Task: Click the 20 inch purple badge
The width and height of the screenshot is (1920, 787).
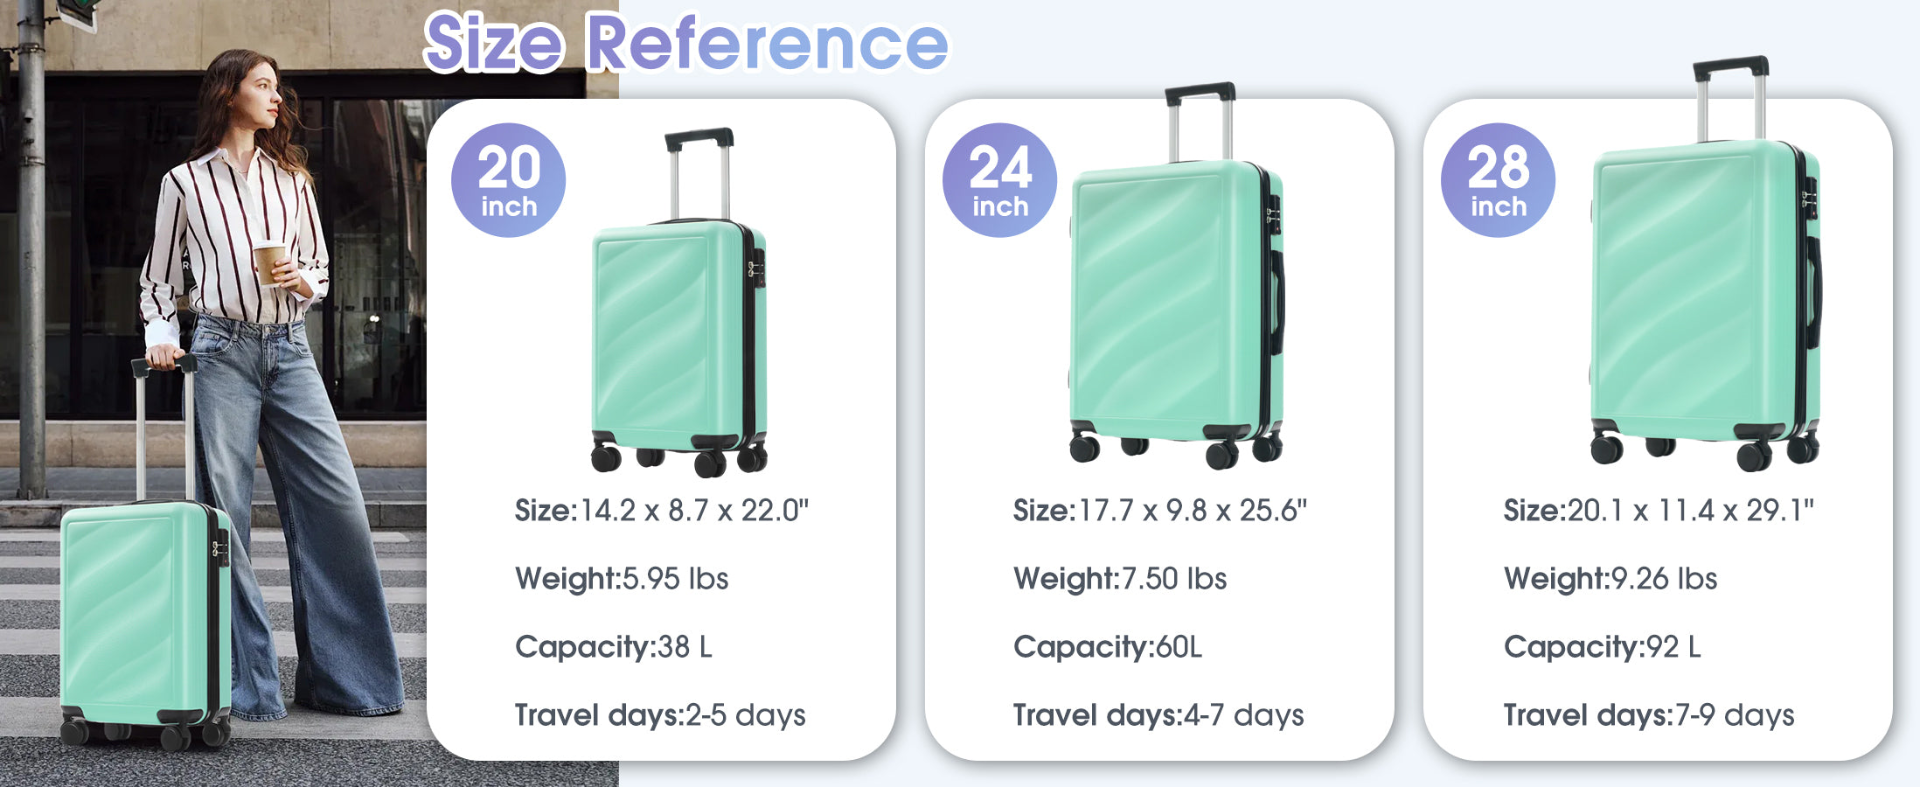Action: click(x=508, y=180)
